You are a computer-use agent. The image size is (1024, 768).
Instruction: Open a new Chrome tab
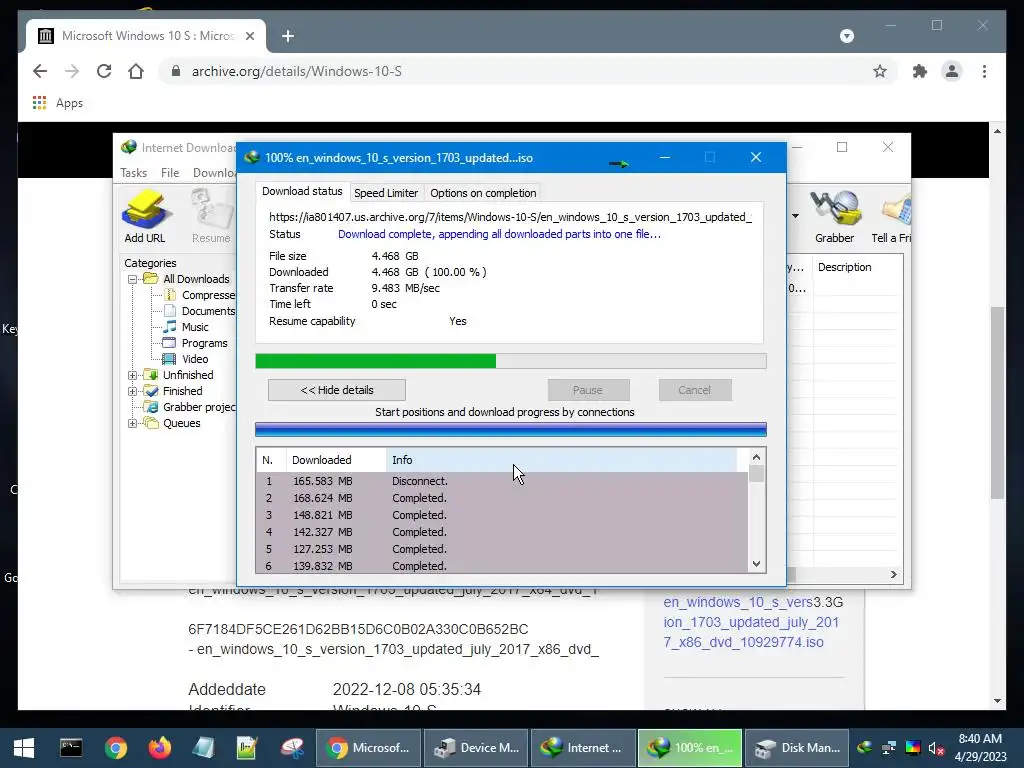(288, 36)
